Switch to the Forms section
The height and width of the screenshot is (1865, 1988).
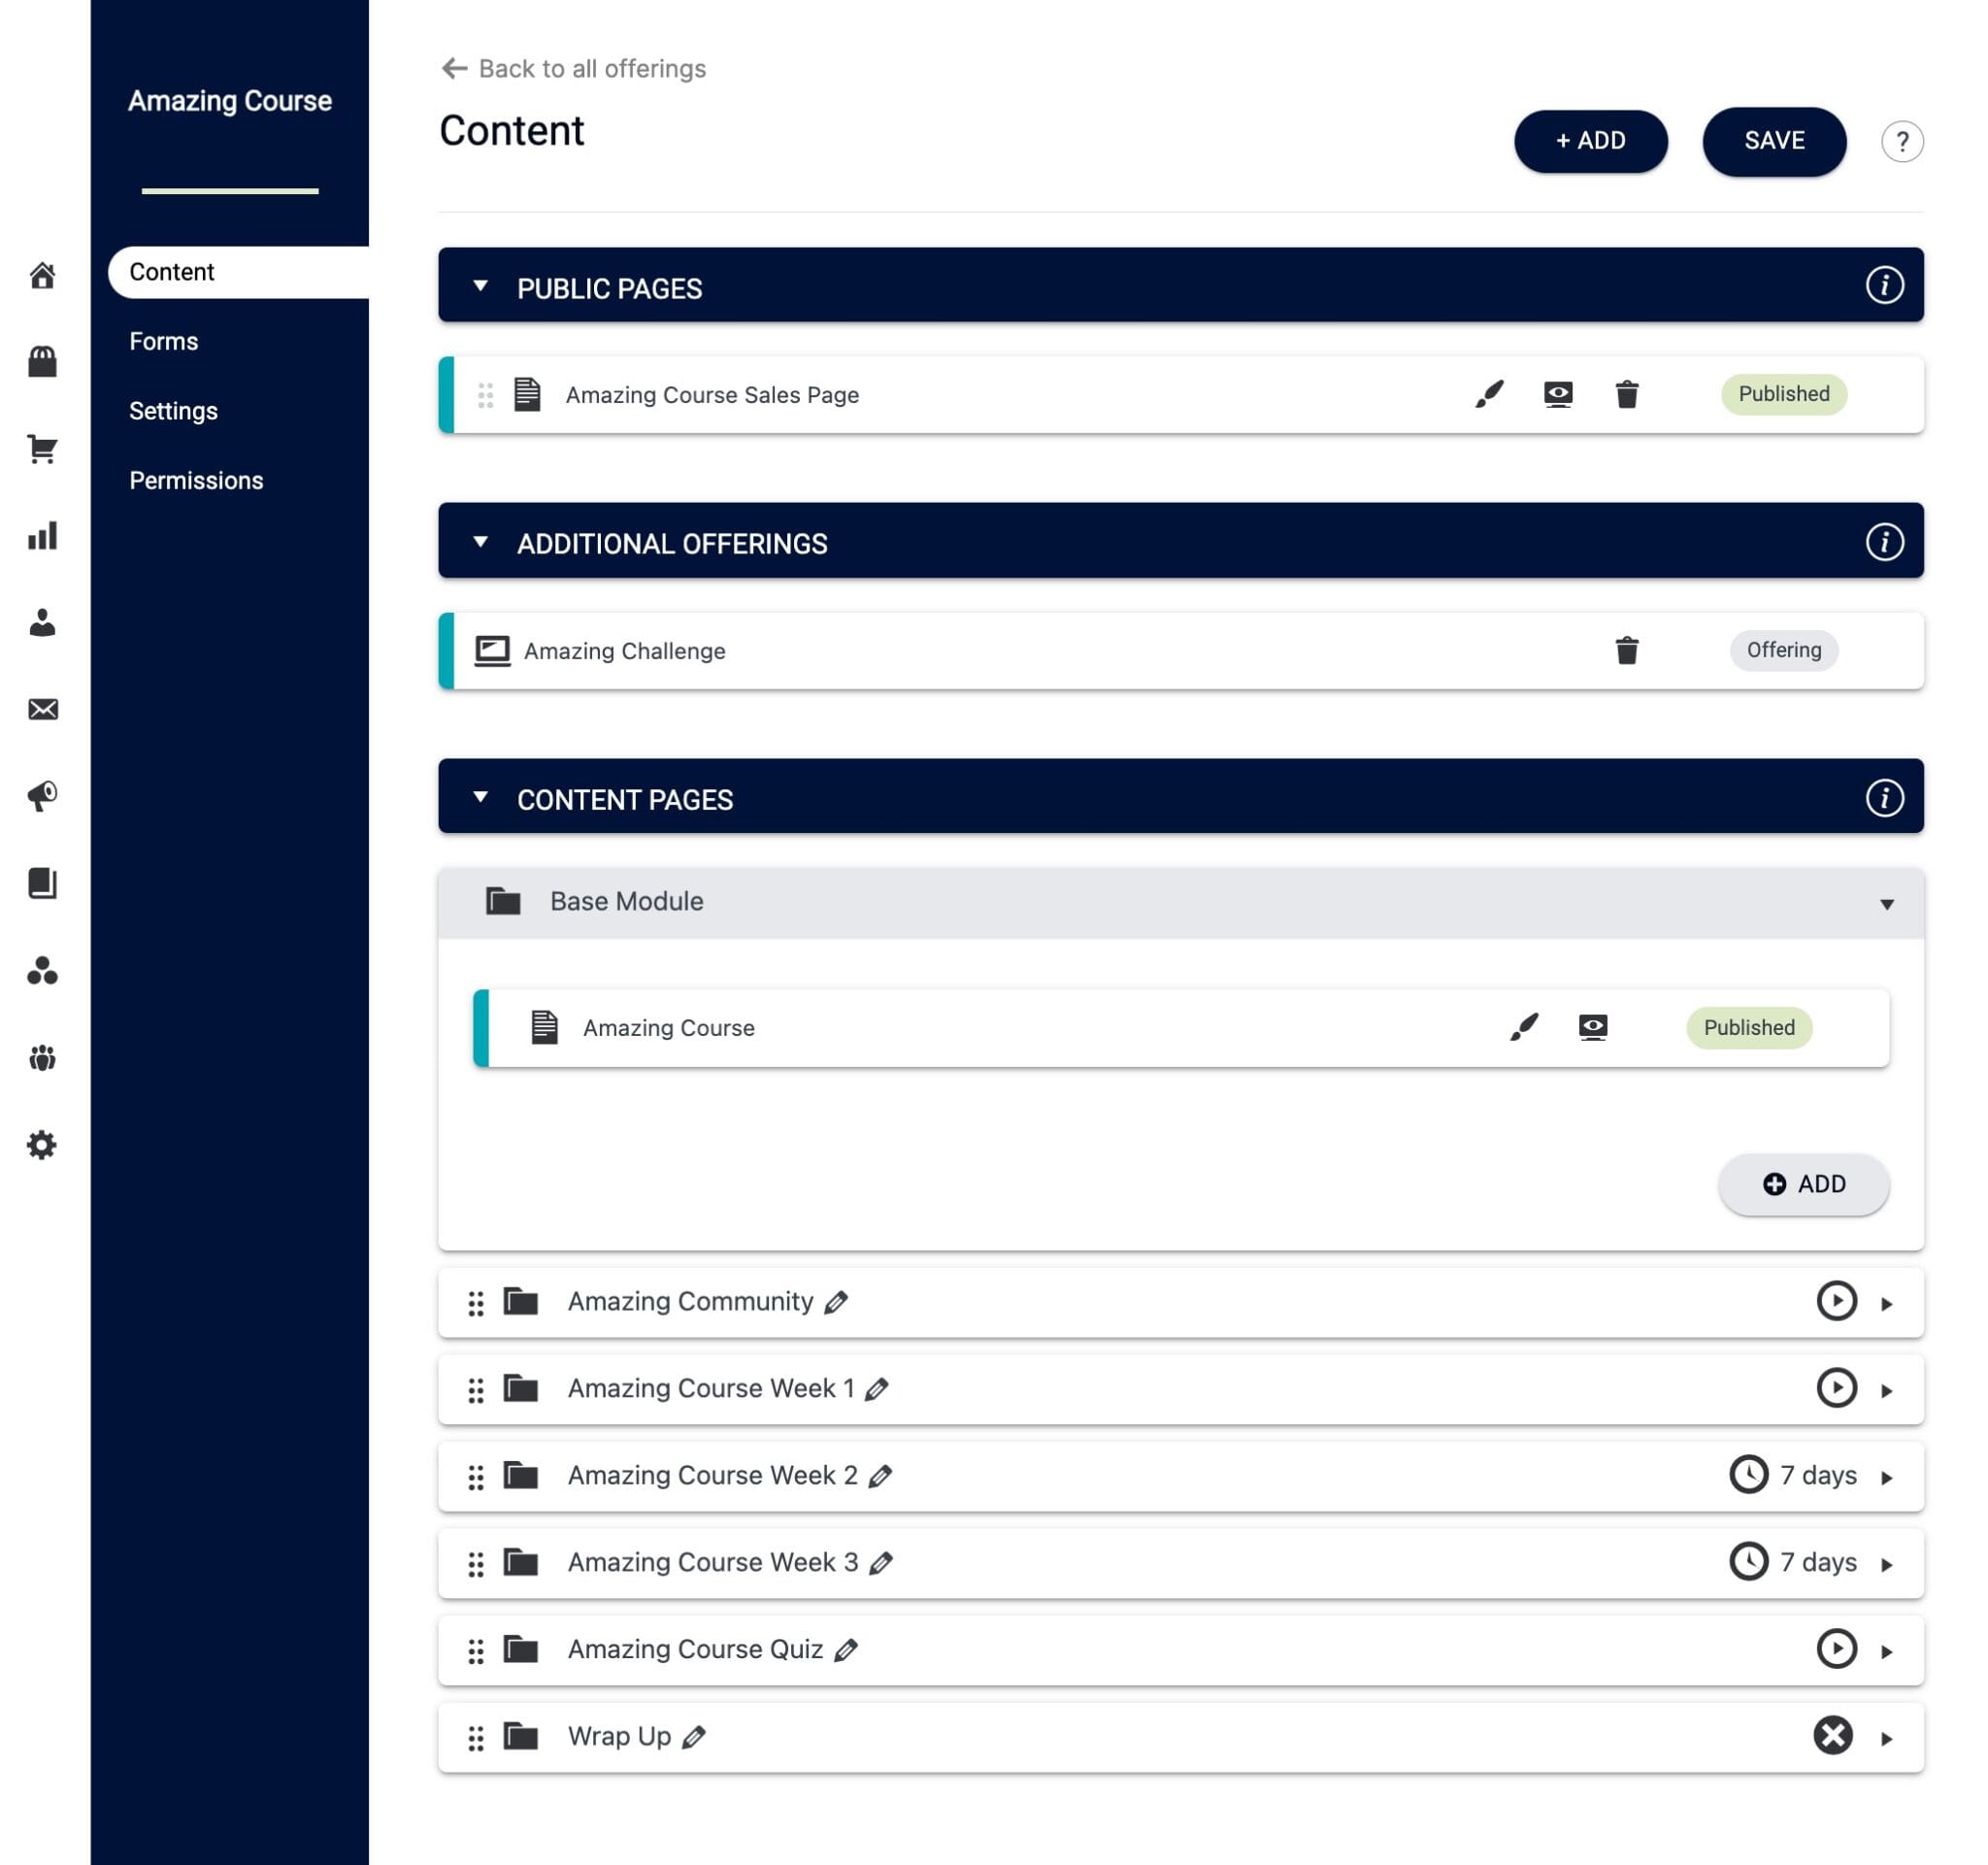(163, 341)
